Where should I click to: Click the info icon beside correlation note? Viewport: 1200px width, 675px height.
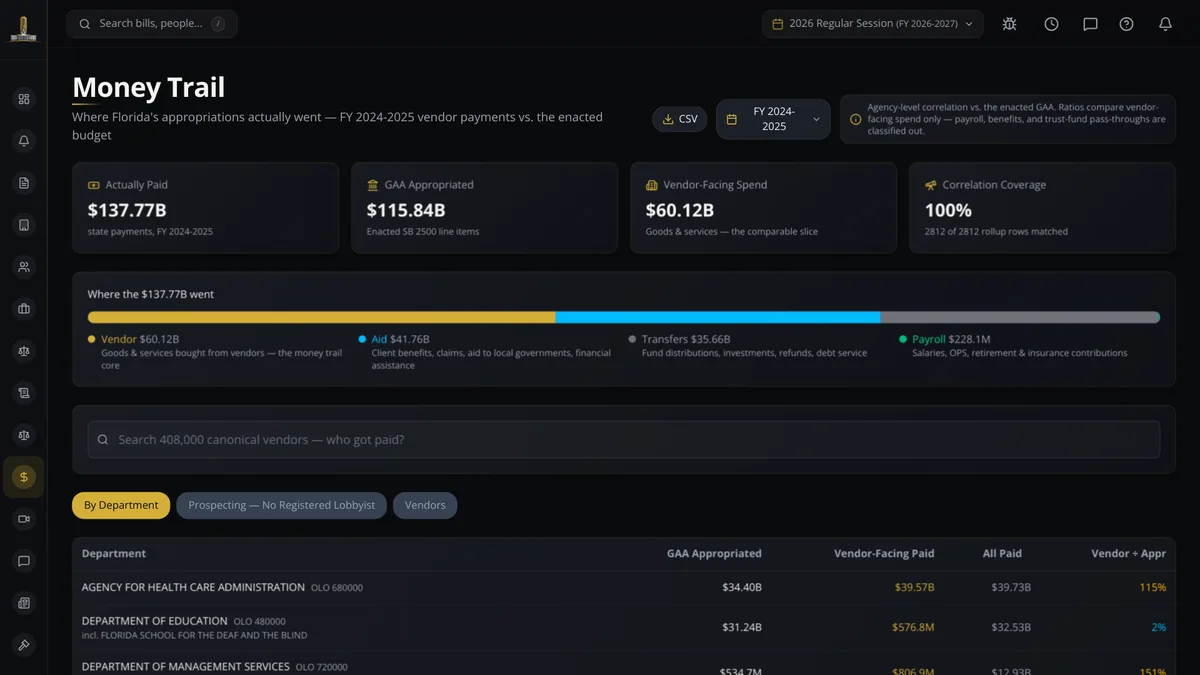click(x=855, y=119)
